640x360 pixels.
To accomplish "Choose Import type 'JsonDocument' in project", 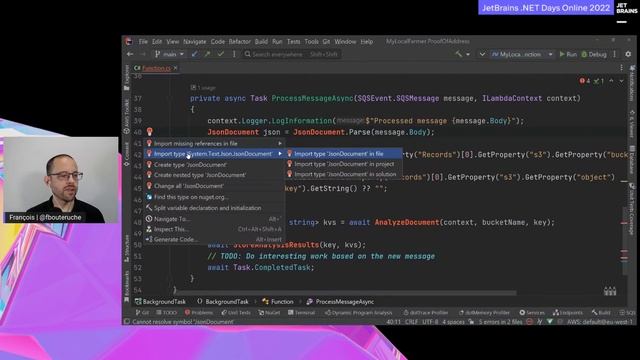I will 344,164.
